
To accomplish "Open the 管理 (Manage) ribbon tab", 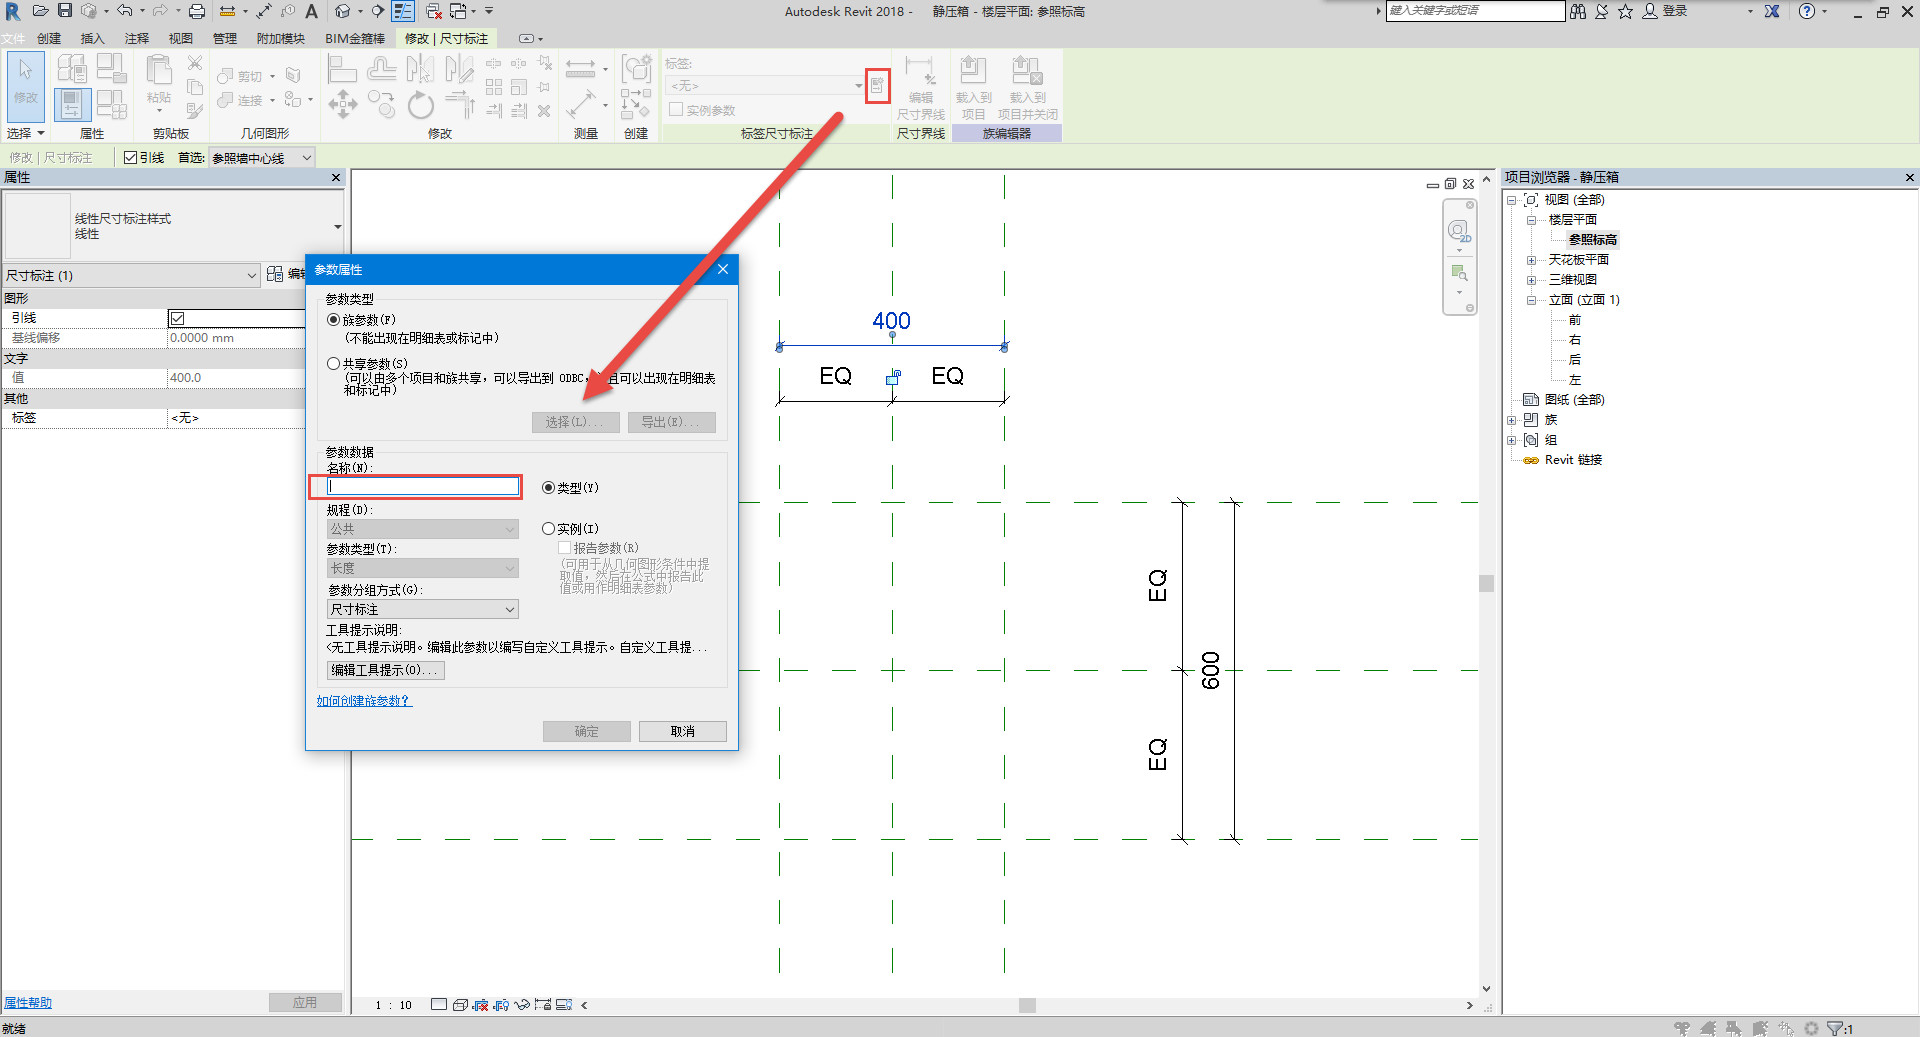I will [x=224, y=38].
